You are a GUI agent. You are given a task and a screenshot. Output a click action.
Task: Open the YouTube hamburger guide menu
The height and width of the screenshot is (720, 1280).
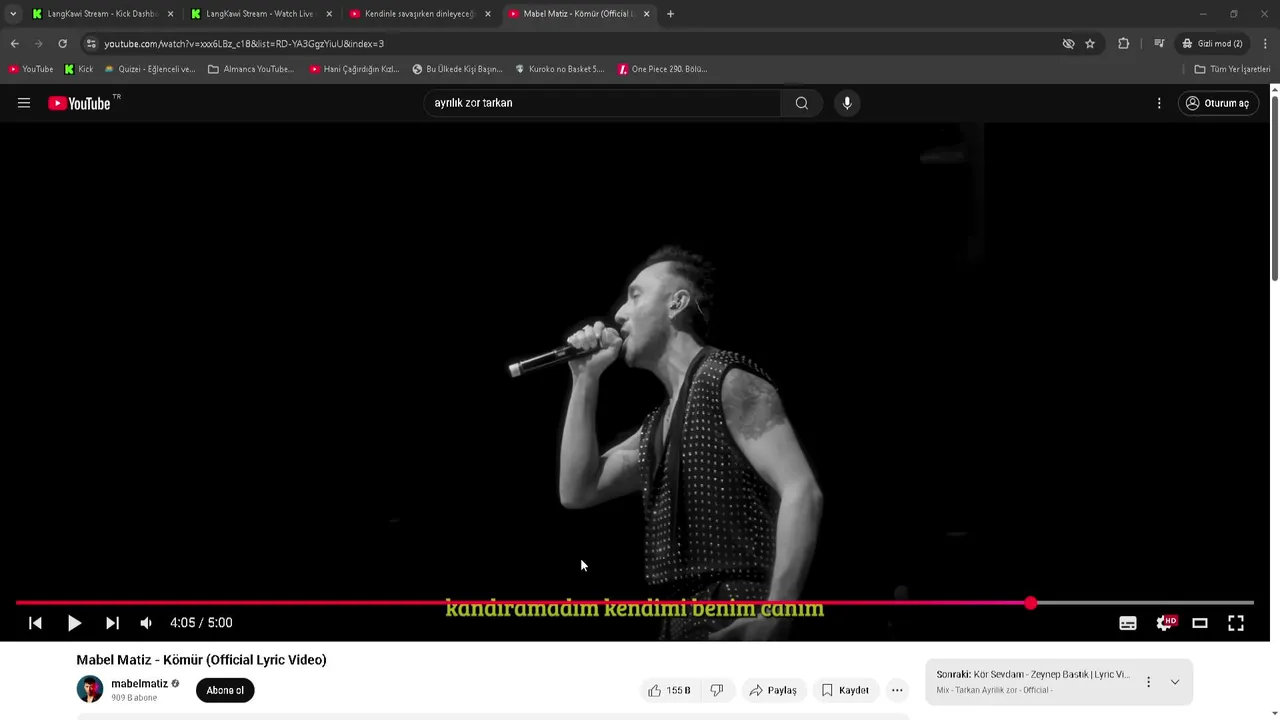coord(24,103)
